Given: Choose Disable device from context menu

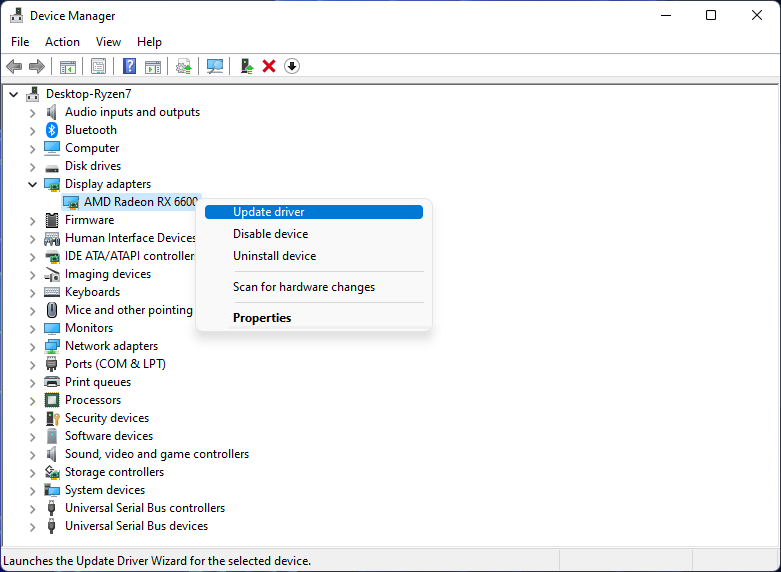Looking at the screenshot, I should tap(314, 234).
